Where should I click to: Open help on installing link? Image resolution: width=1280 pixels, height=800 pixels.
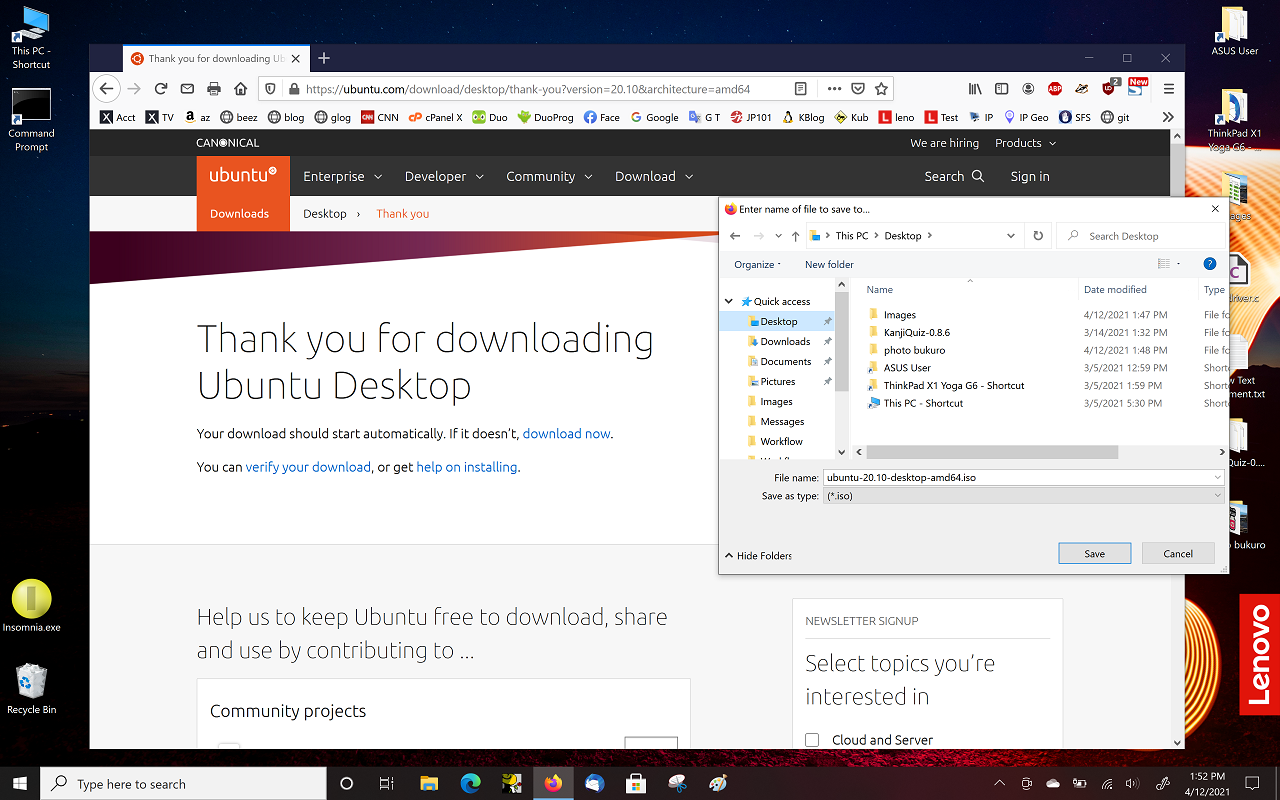[467, 467]
